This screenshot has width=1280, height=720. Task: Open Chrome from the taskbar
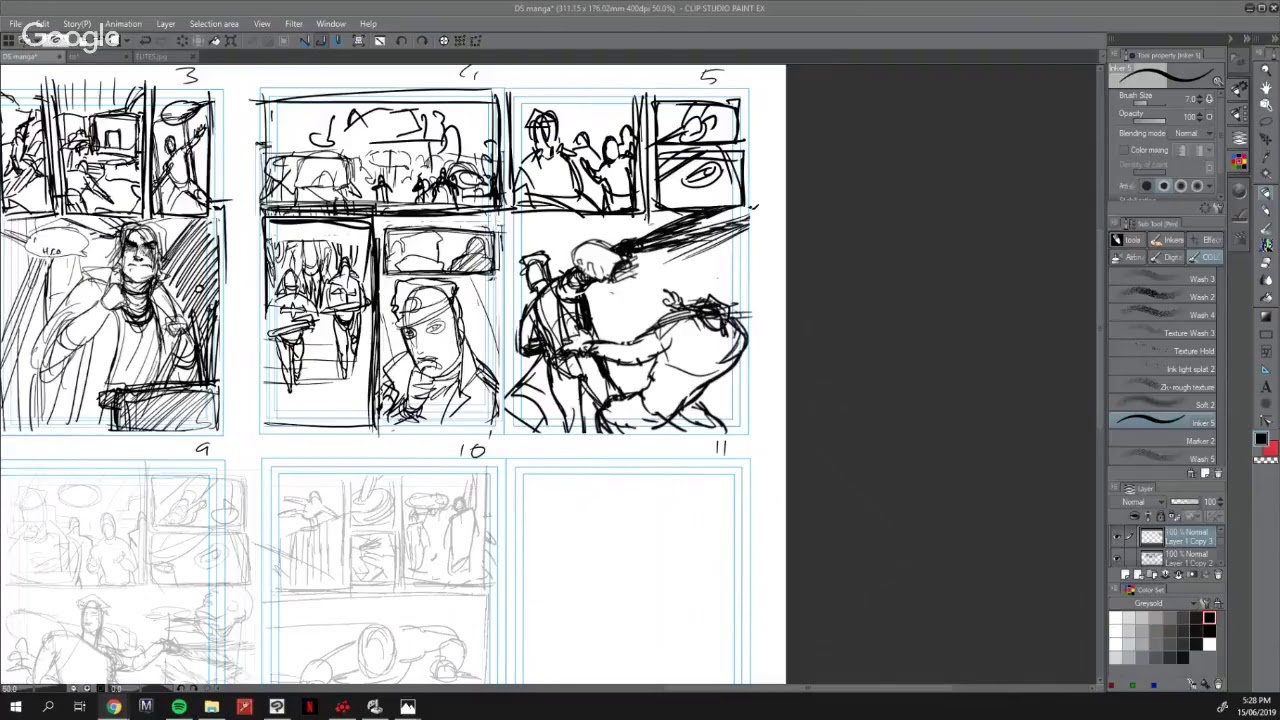click(114, 707)
